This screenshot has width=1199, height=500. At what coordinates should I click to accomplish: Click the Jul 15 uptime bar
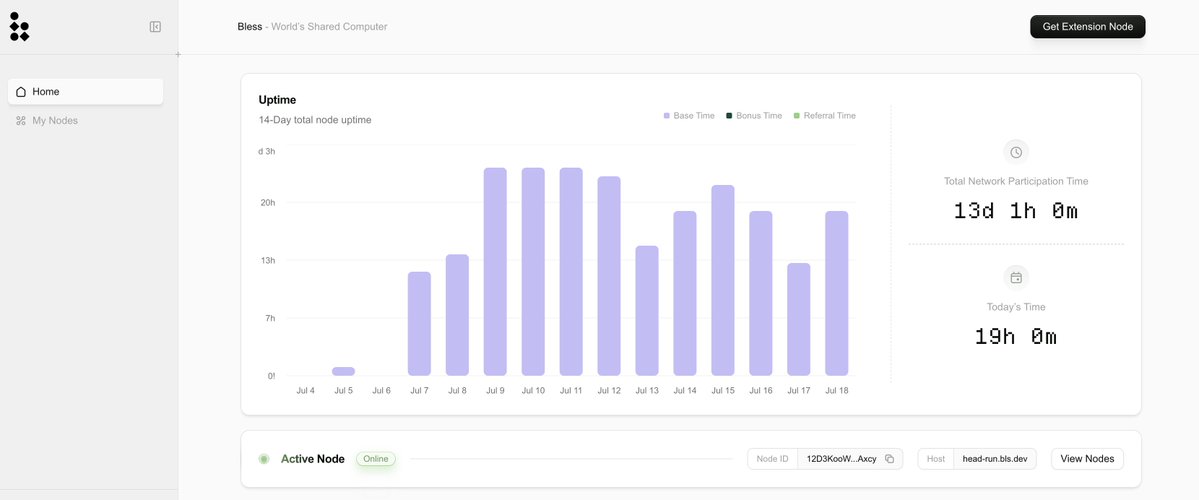[723, 281]
